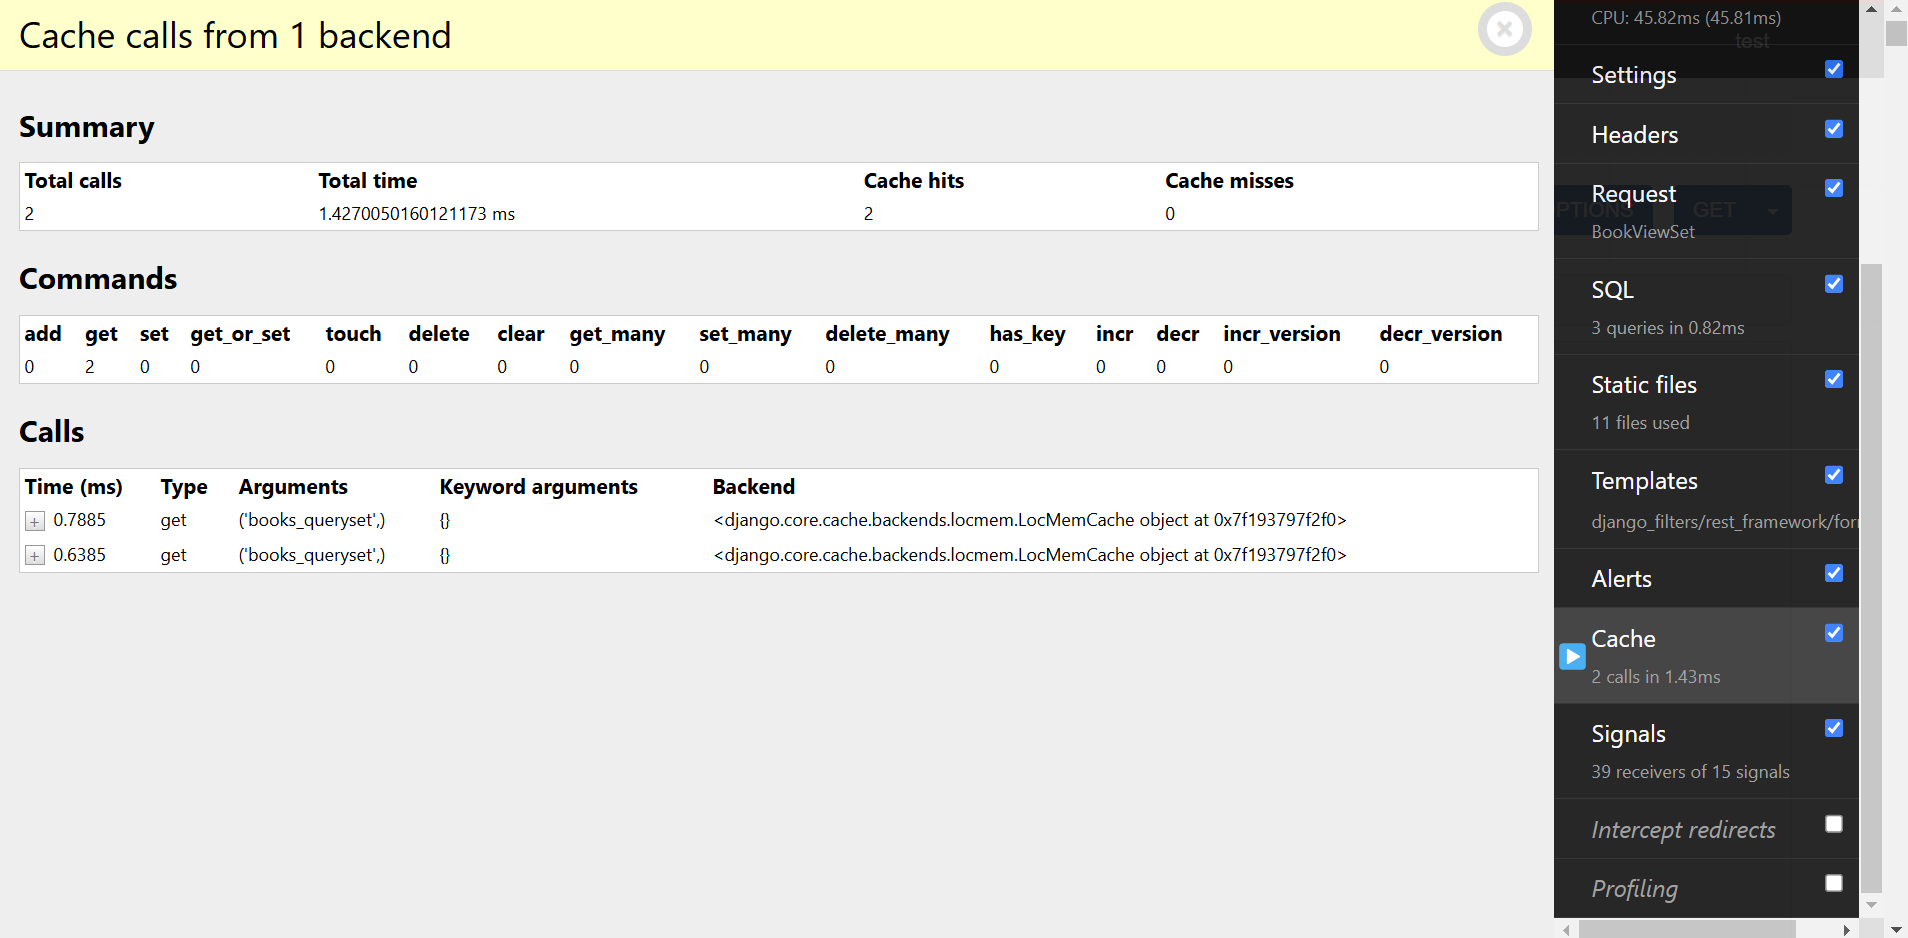Disable the Headers panel checkbox

pos(1833,129)
